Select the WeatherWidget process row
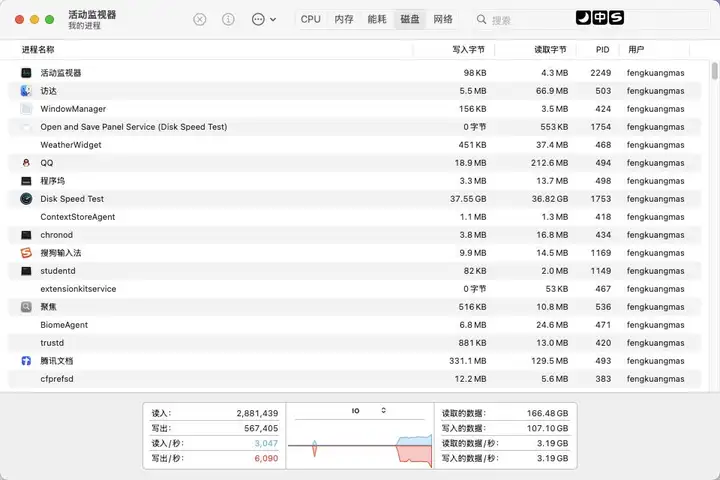 [x=354, y=145]
